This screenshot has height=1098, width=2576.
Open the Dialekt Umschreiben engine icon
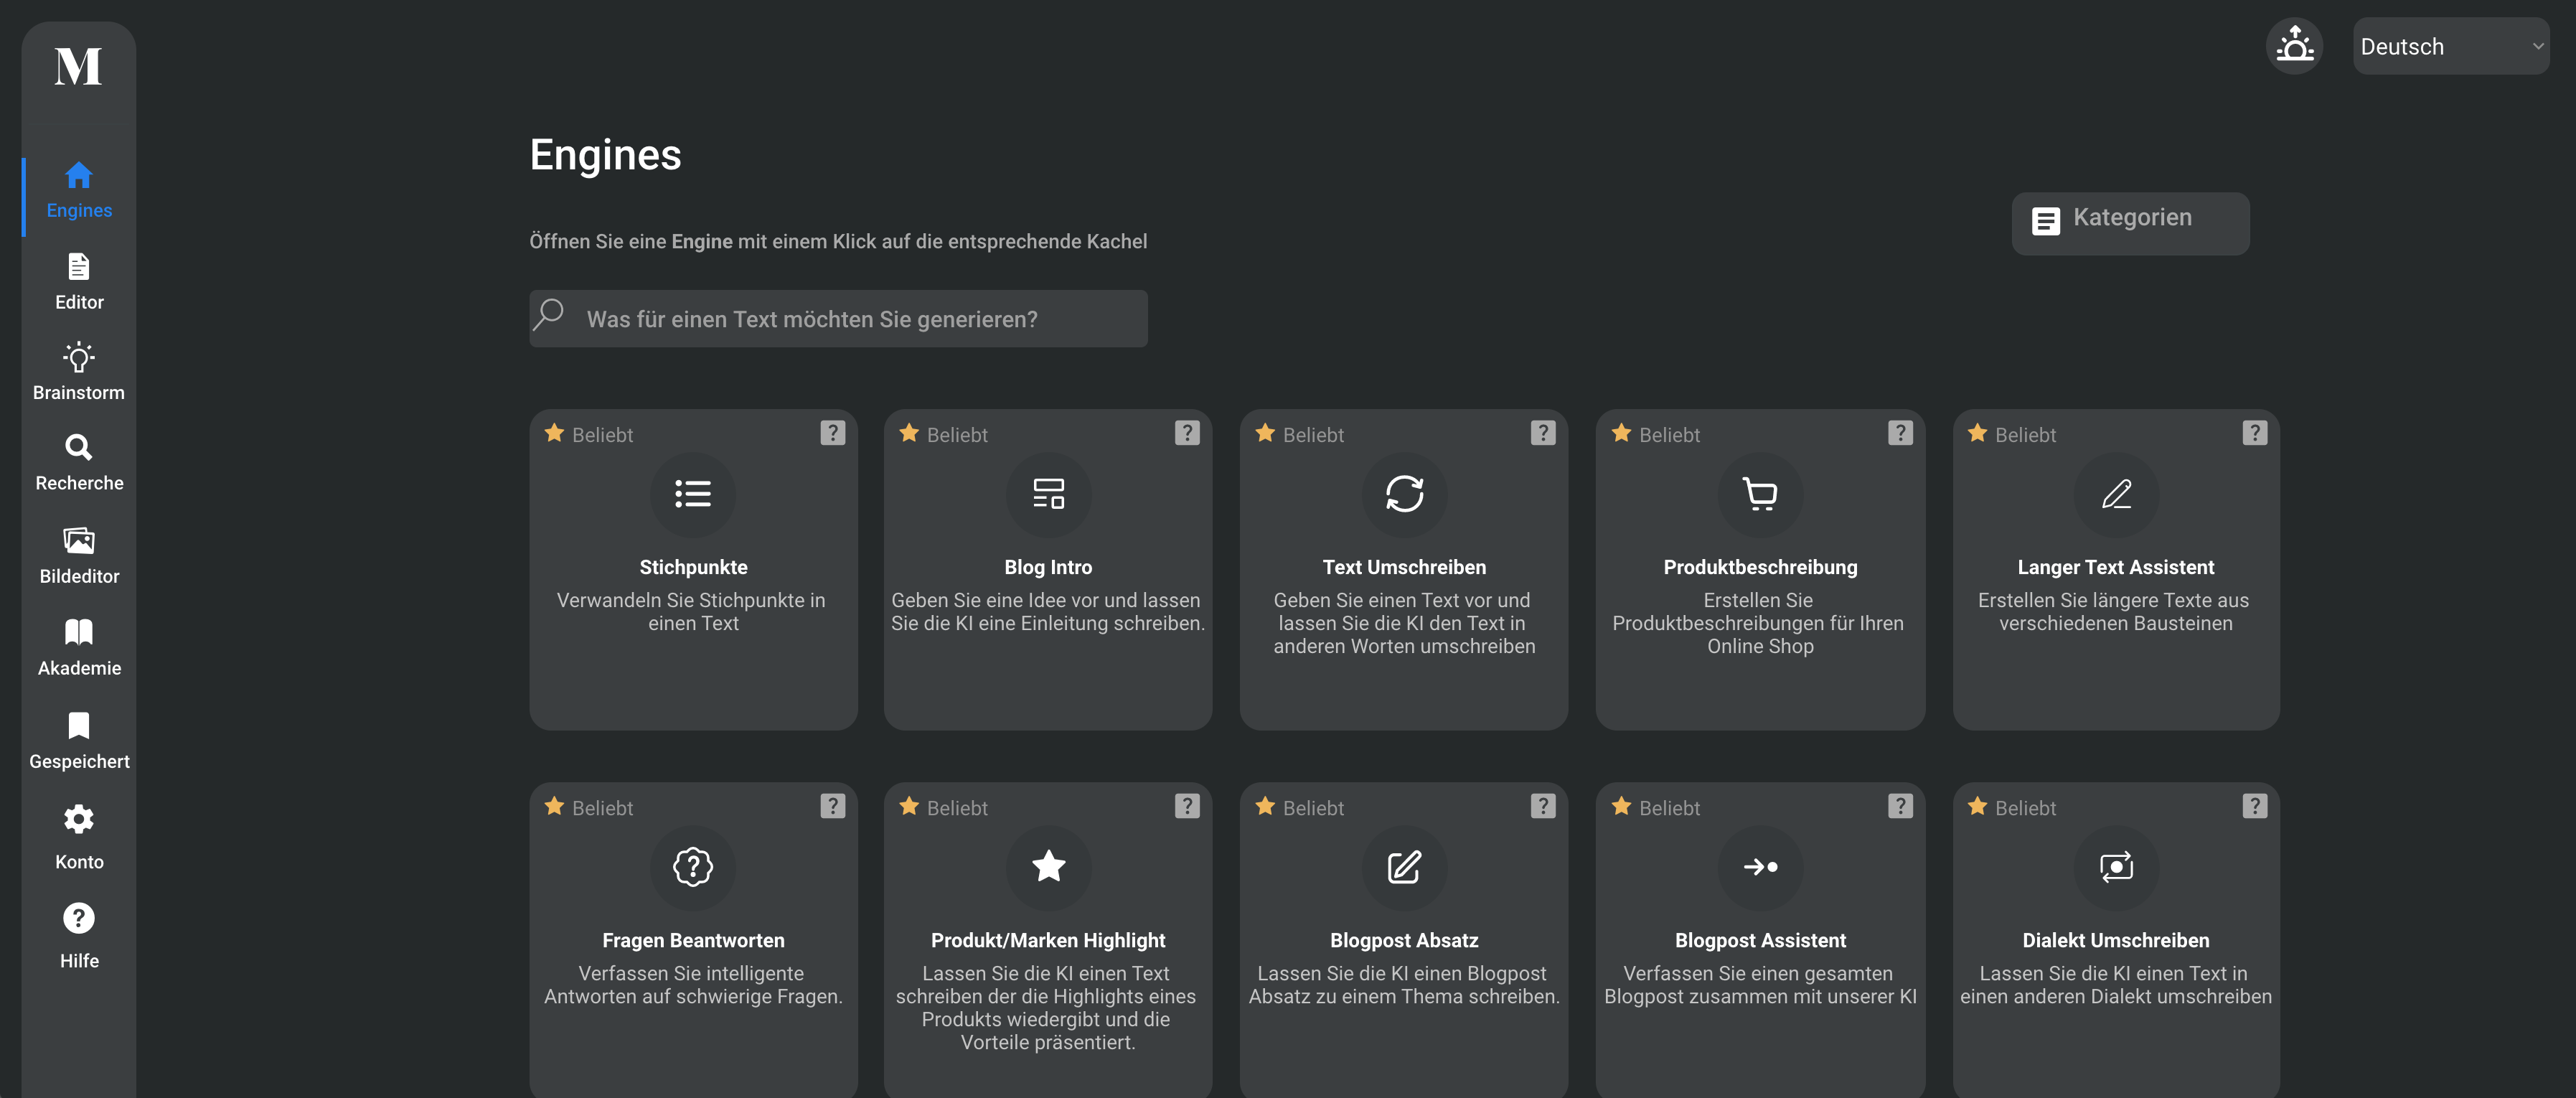2116,867
